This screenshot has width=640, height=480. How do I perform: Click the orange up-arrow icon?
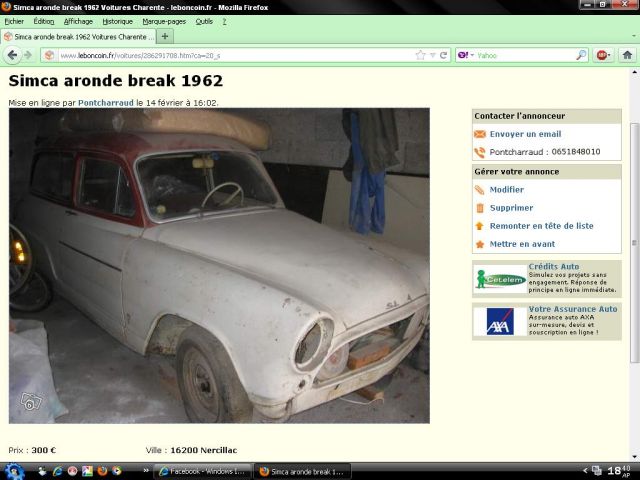(480, 226)
